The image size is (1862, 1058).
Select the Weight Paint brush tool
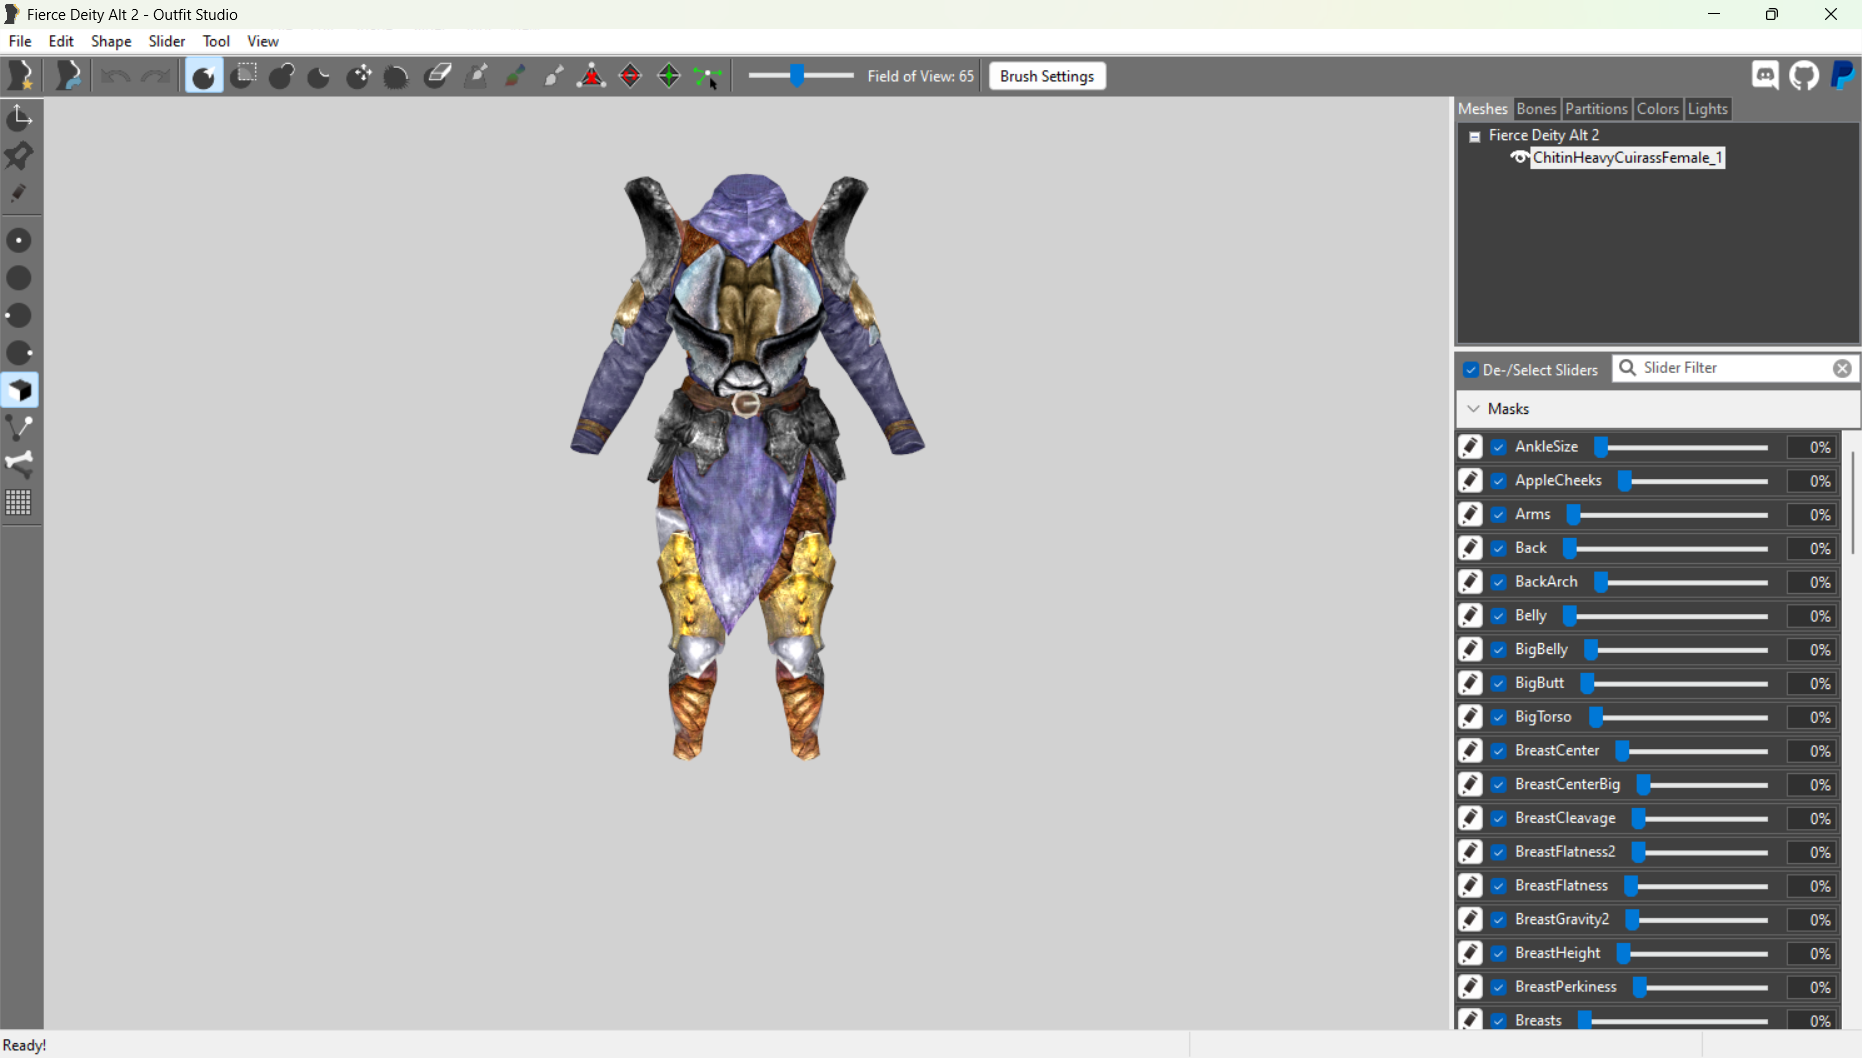tap(477, 76)
